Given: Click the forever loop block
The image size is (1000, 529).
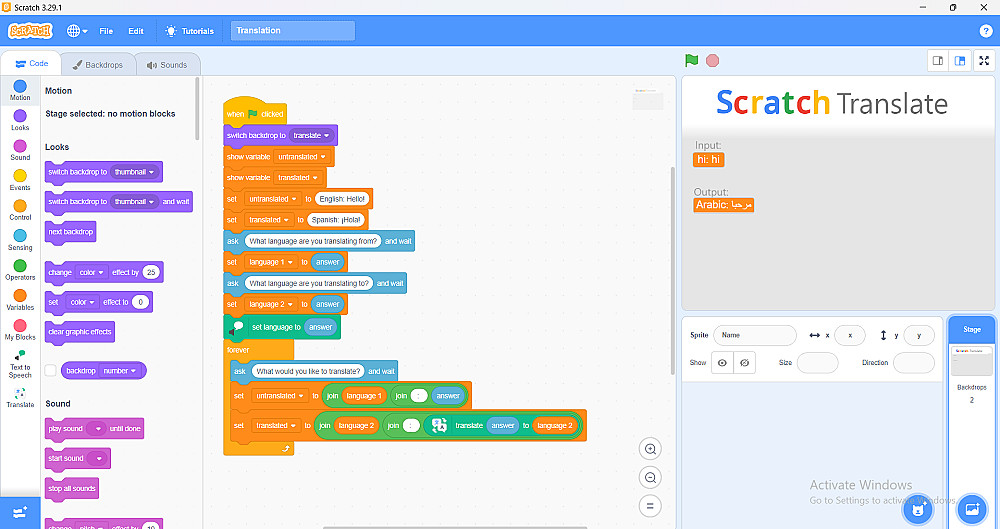Looking at the screenshot, I should (238, 350).
